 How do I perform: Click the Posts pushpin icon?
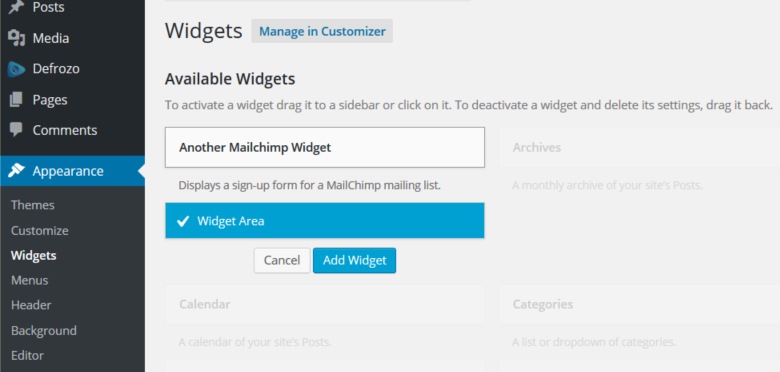(x=16, y=7)
